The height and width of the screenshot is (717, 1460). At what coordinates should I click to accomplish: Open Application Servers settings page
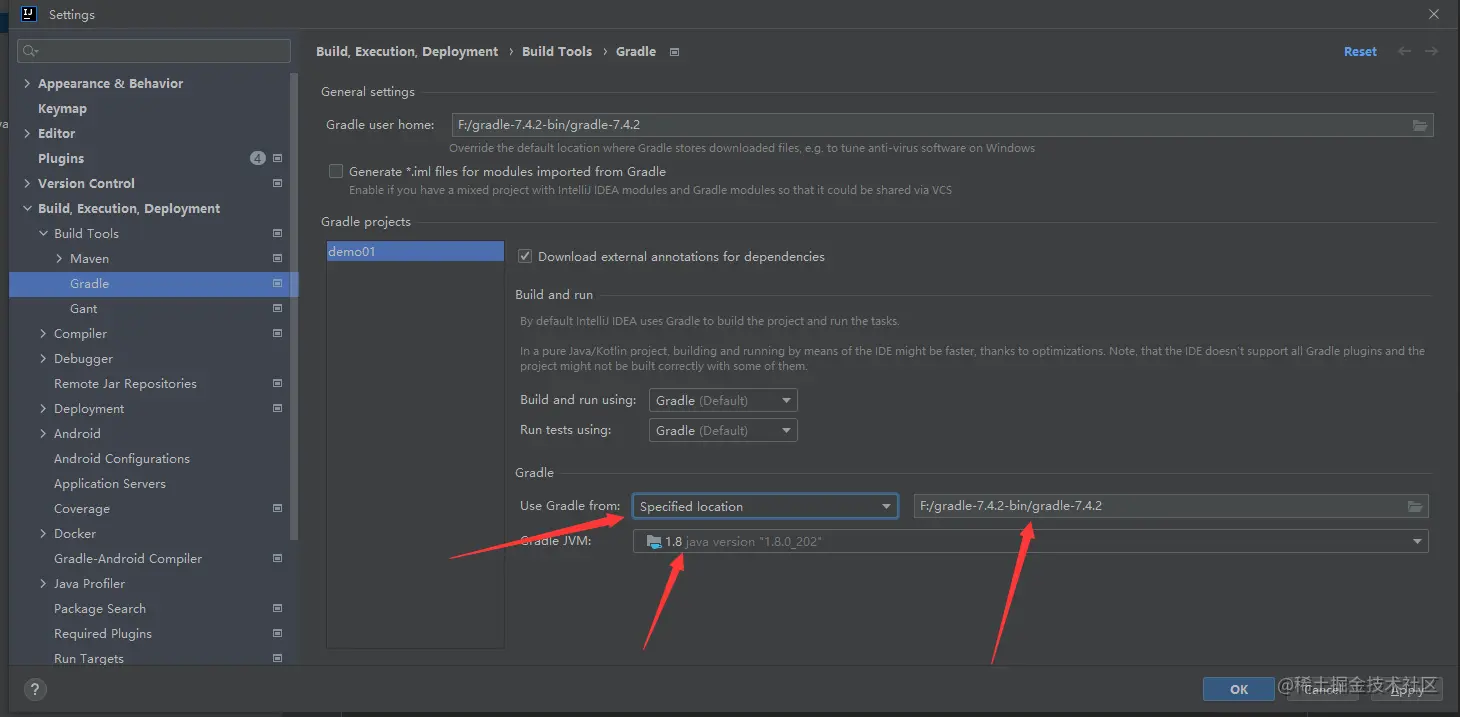(110, 483)
